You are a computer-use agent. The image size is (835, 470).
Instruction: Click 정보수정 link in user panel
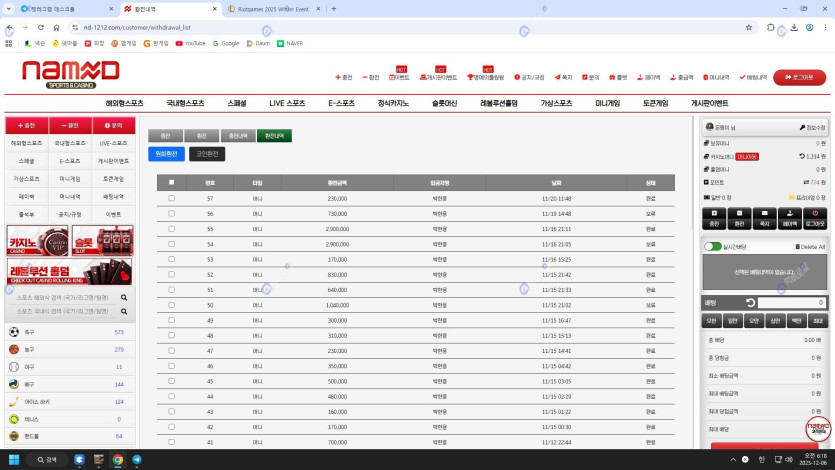click(813, 128)
